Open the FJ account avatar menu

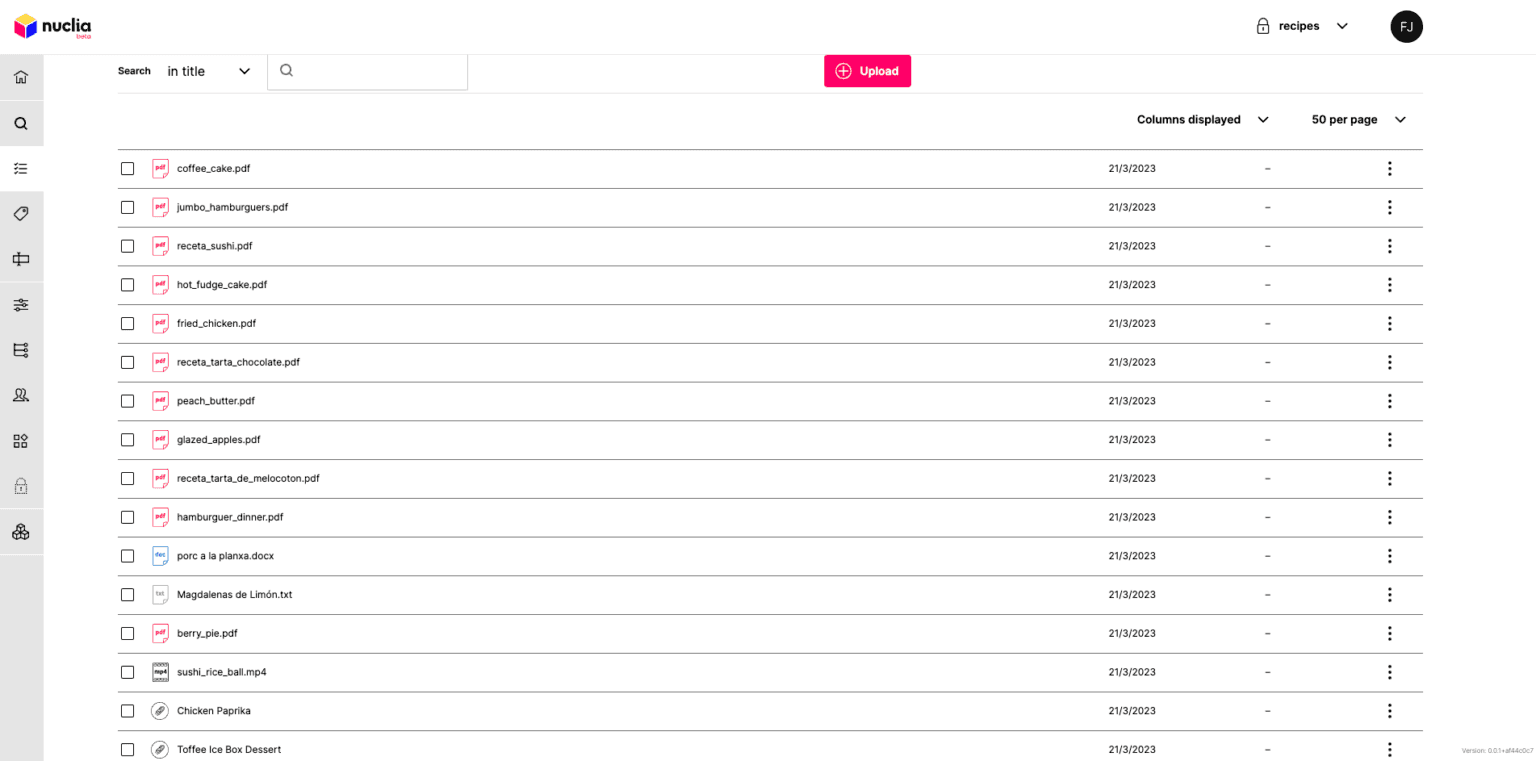pos(1406,26)
